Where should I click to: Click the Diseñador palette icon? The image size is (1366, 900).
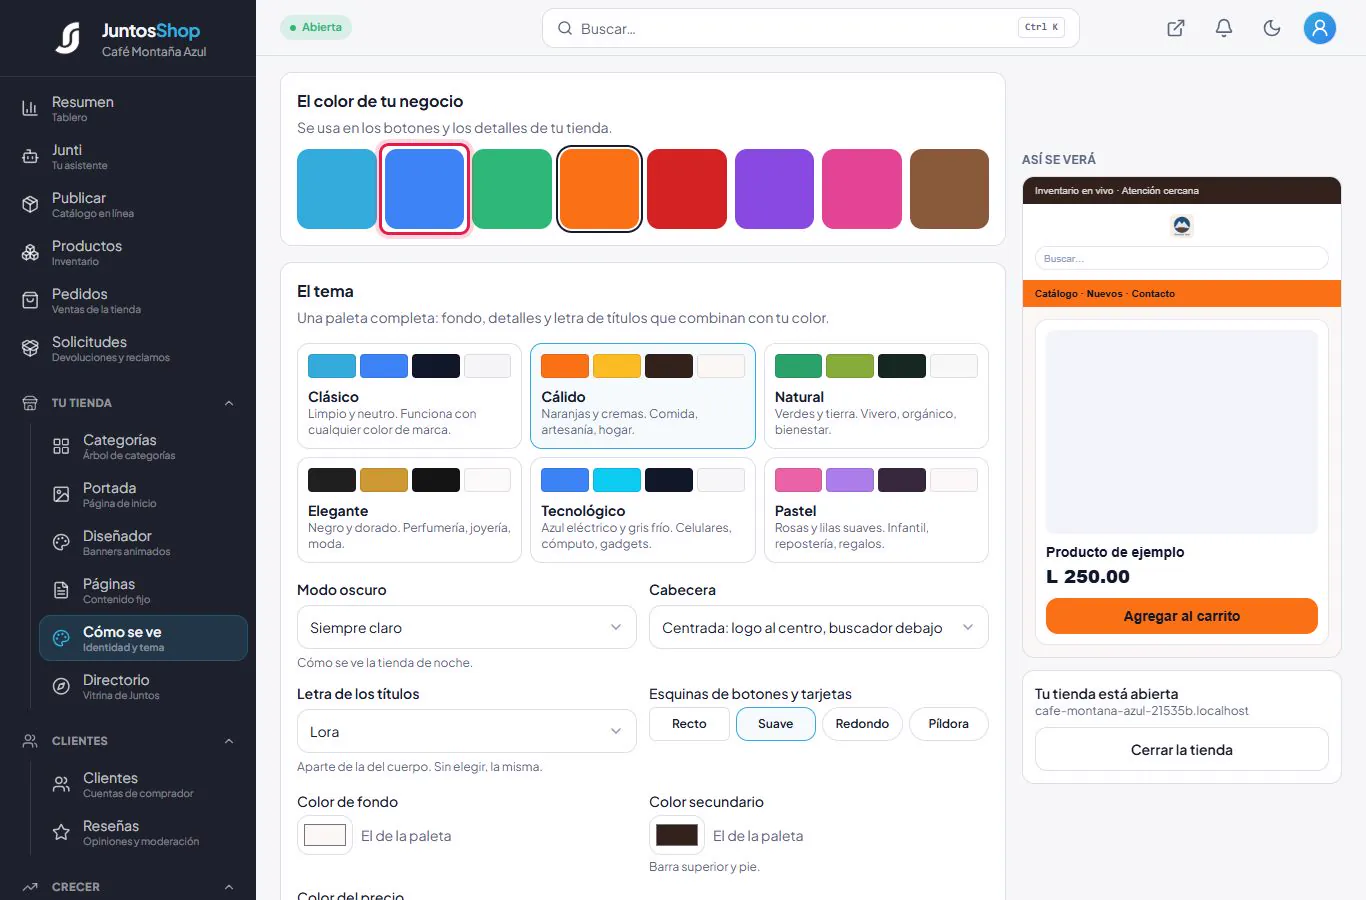61,542
